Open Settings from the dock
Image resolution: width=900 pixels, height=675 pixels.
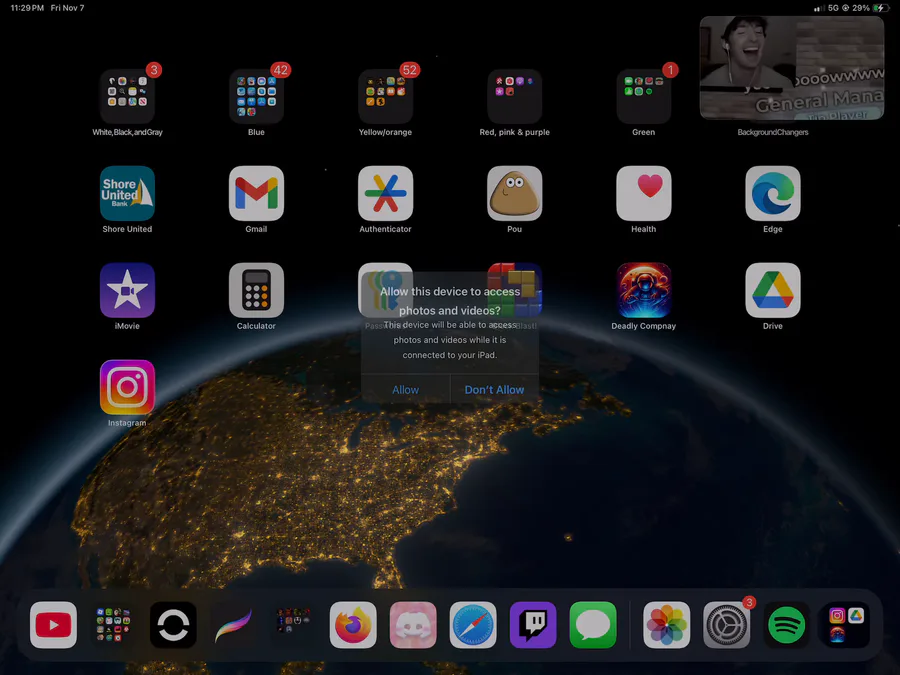point(727,625)
